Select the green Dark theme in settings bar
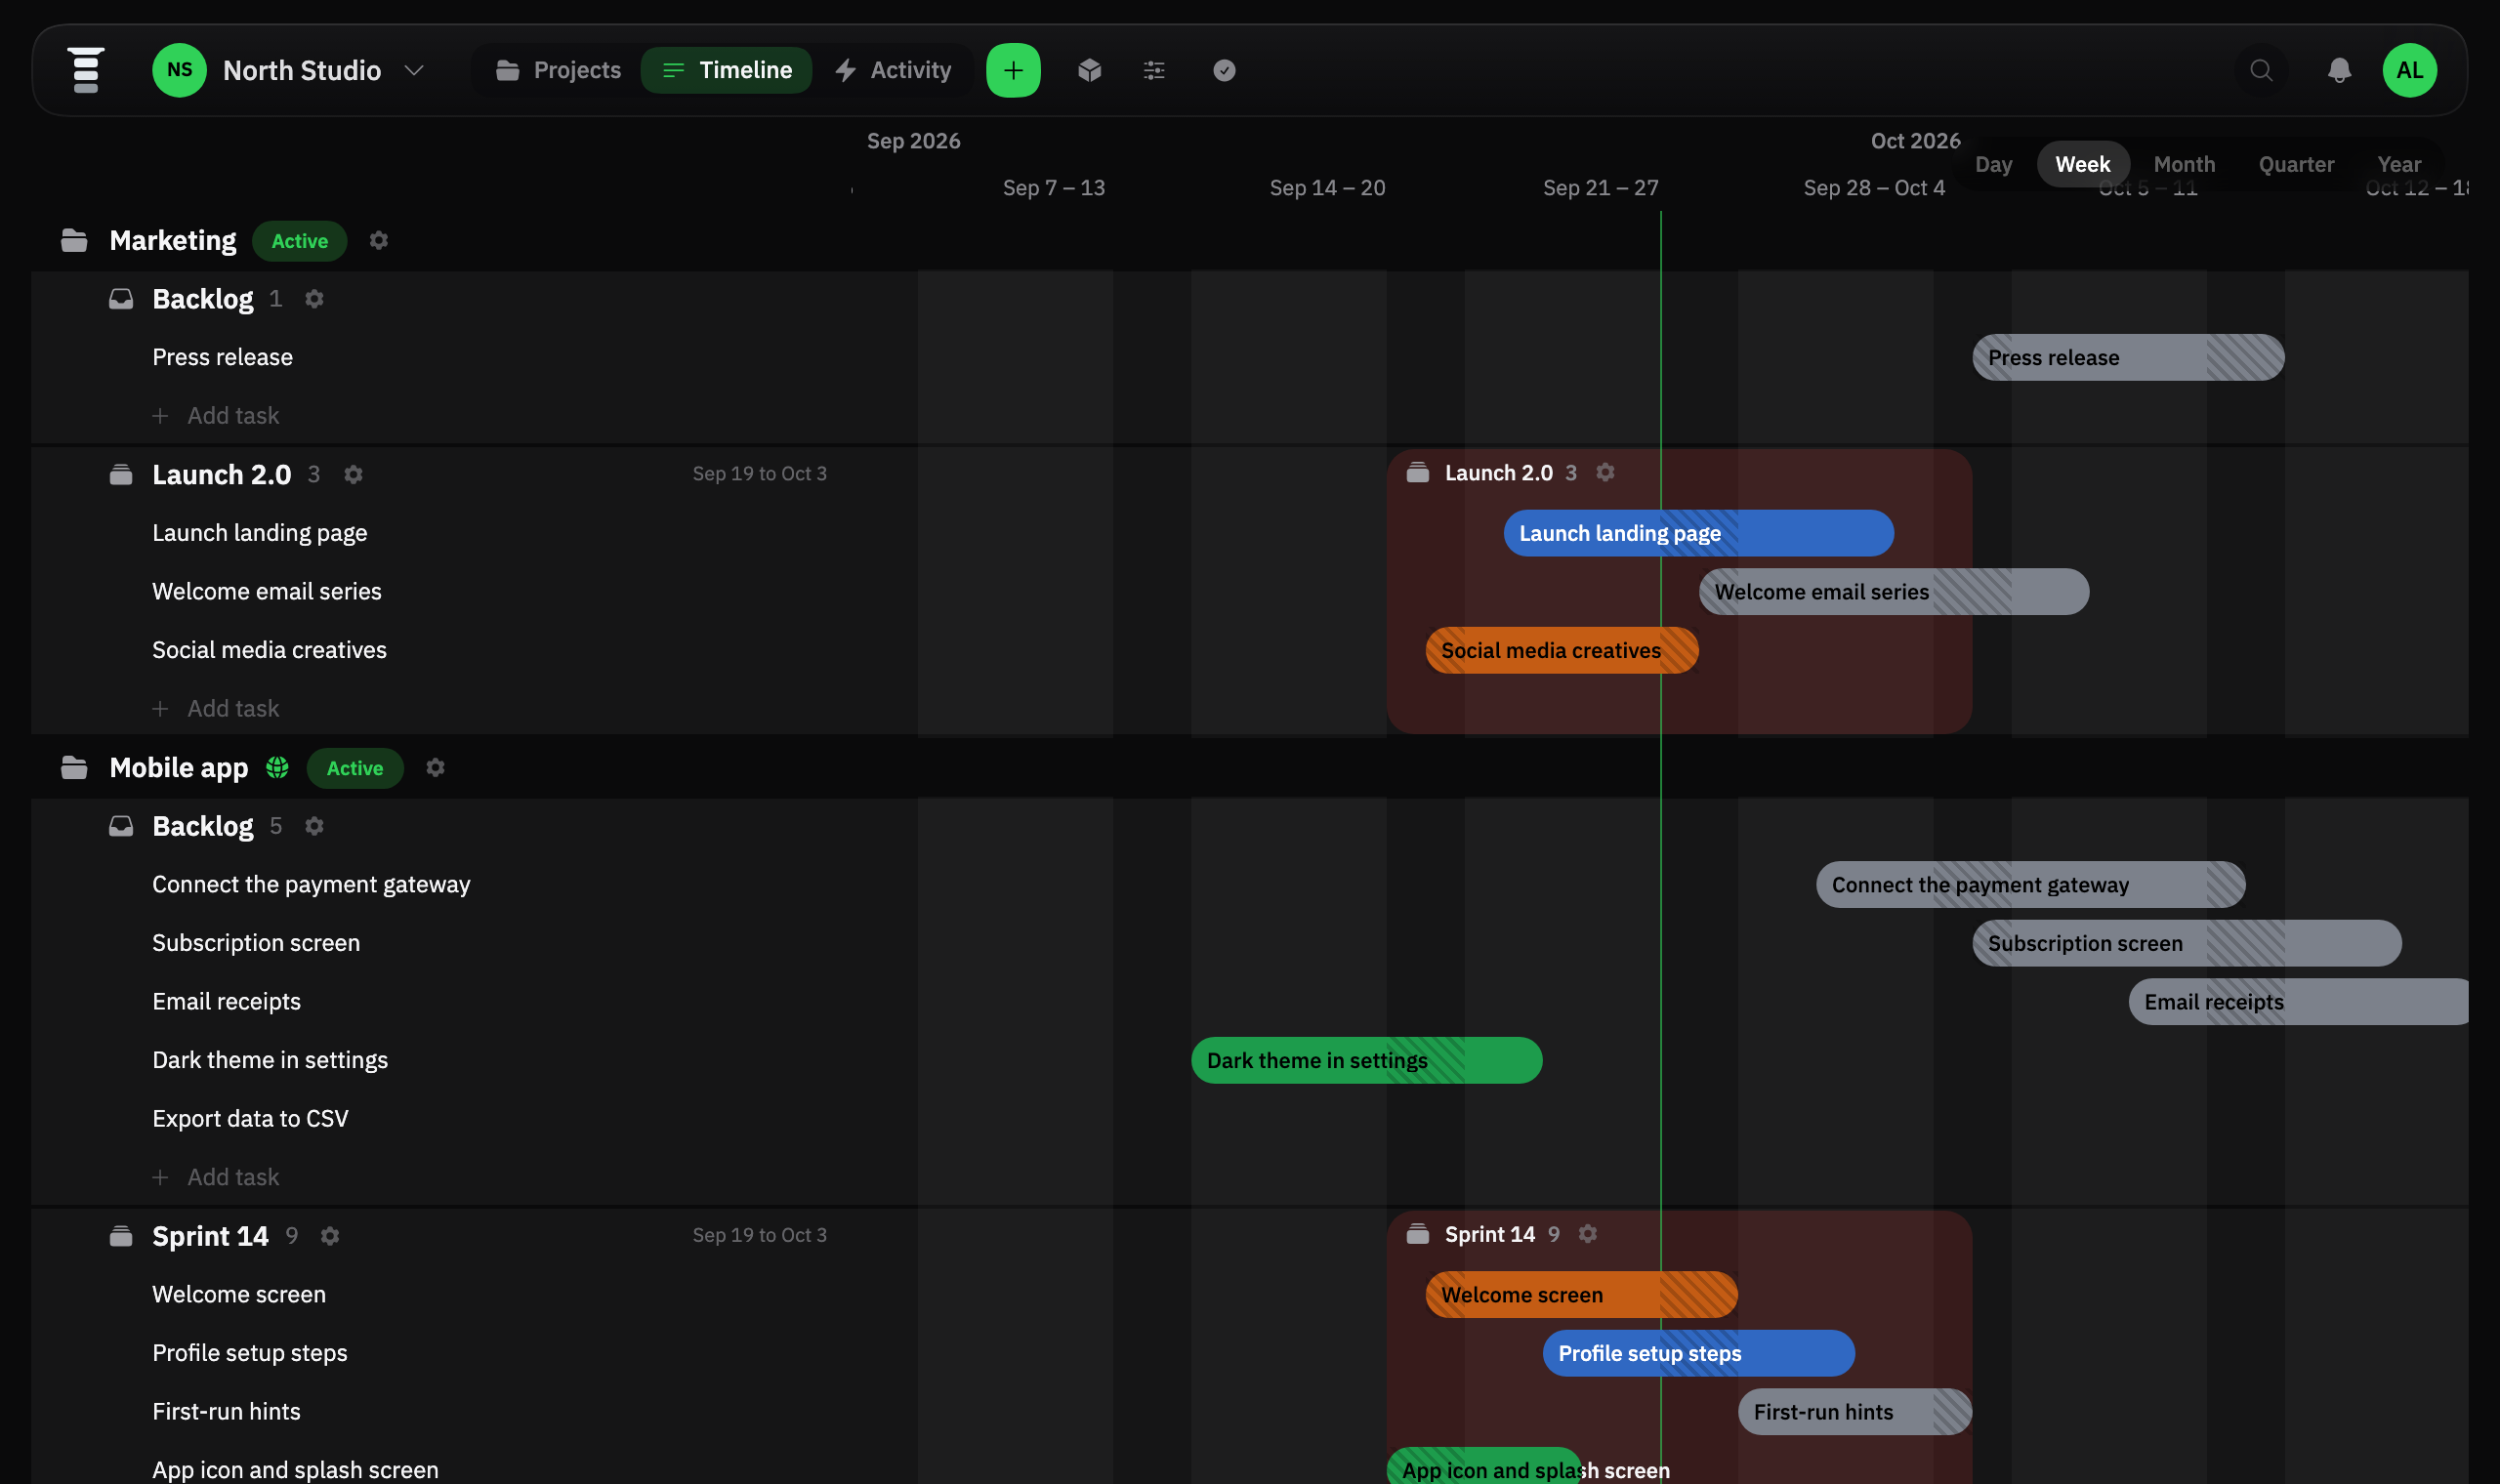 [1366, 1060]
